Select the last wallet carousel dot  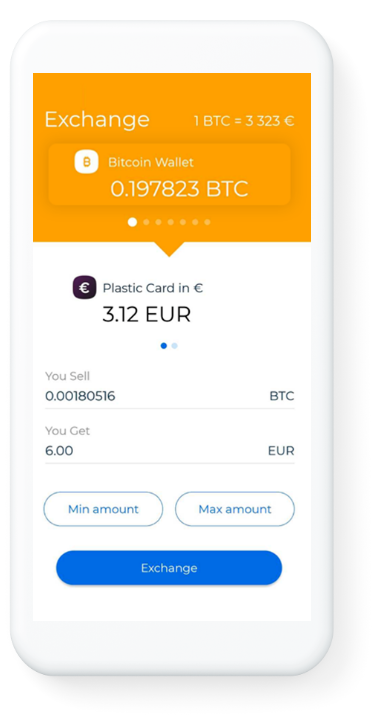[207, 222]
